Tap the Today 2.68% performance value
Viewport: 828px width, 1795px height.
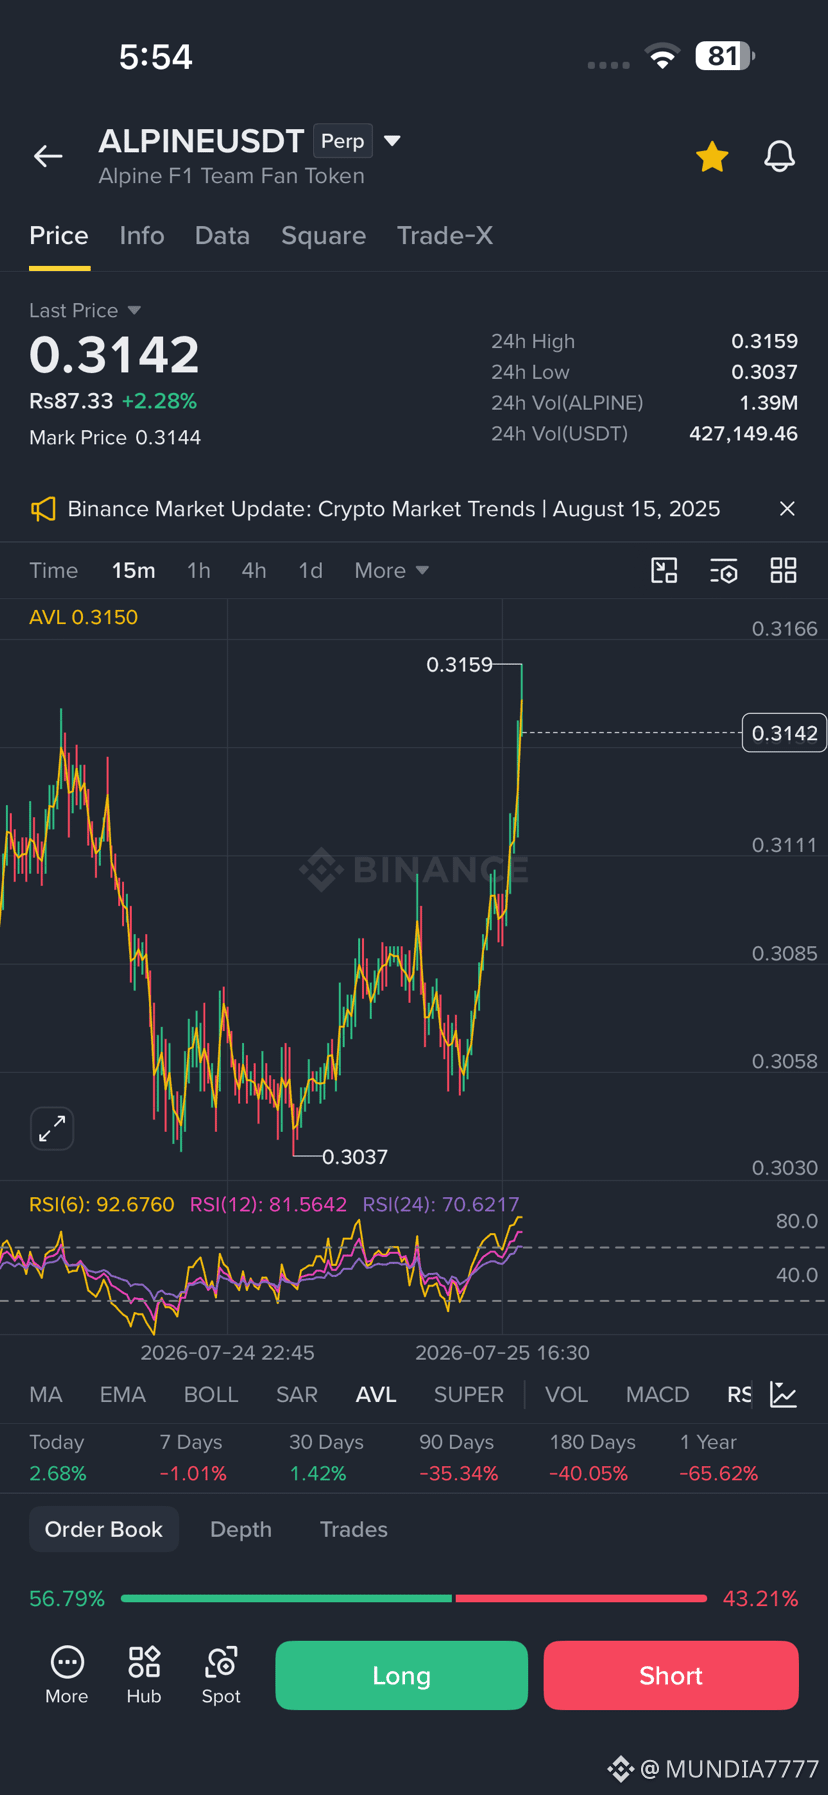[58, 1474]
